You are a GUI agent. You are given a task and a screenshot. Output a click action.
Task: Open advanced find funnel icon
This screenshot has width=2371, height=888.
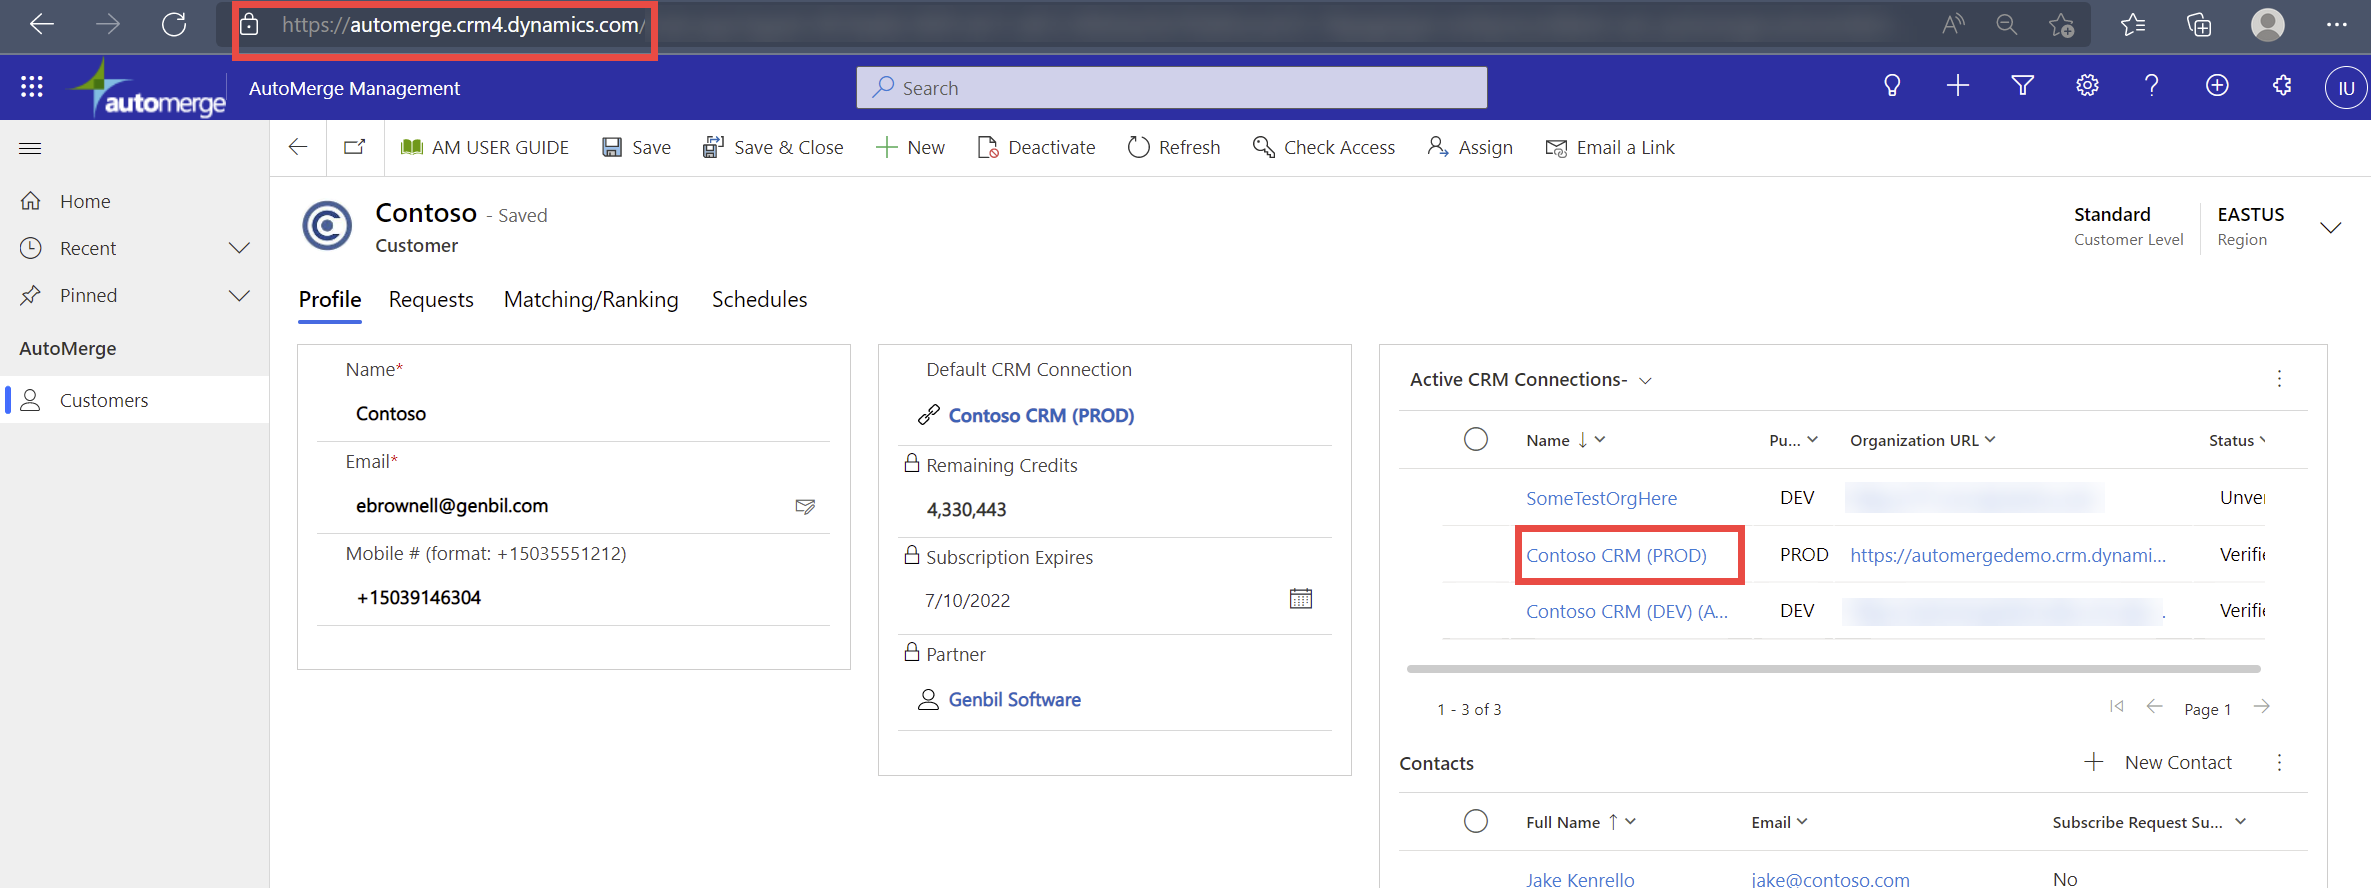coord(2022,86)
